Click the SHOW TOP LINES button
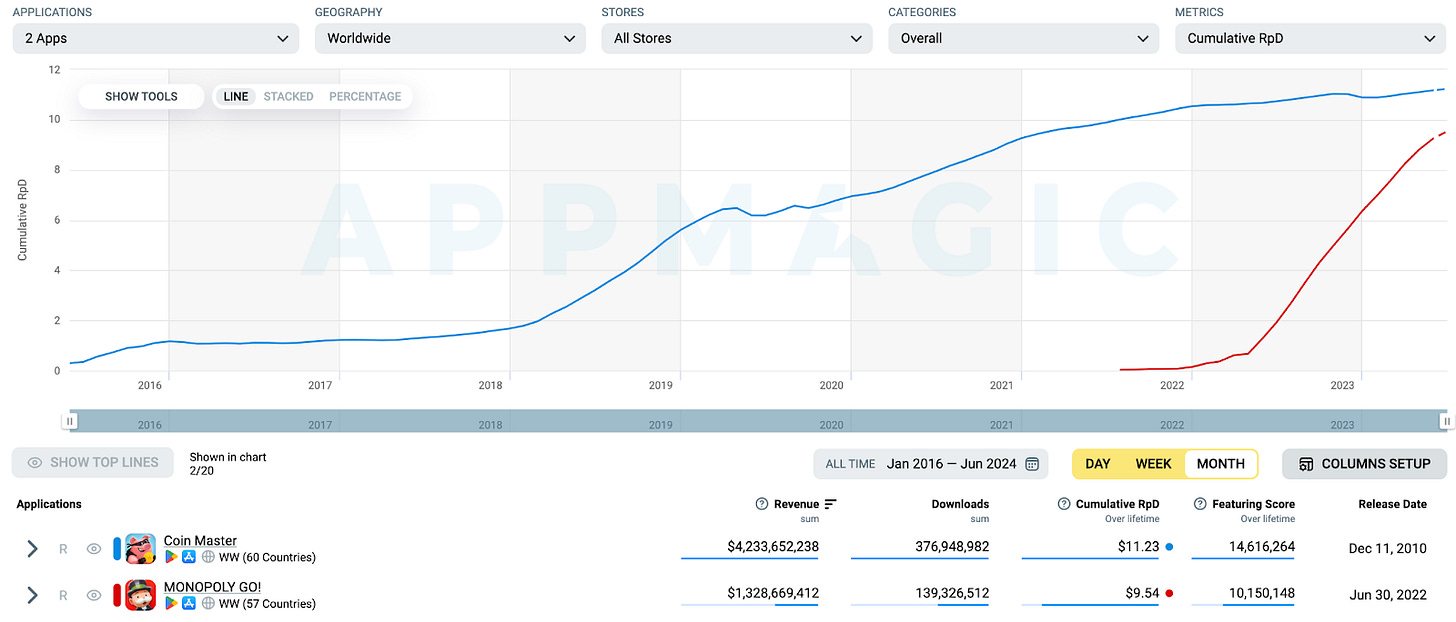 click(x=93, y=463)
